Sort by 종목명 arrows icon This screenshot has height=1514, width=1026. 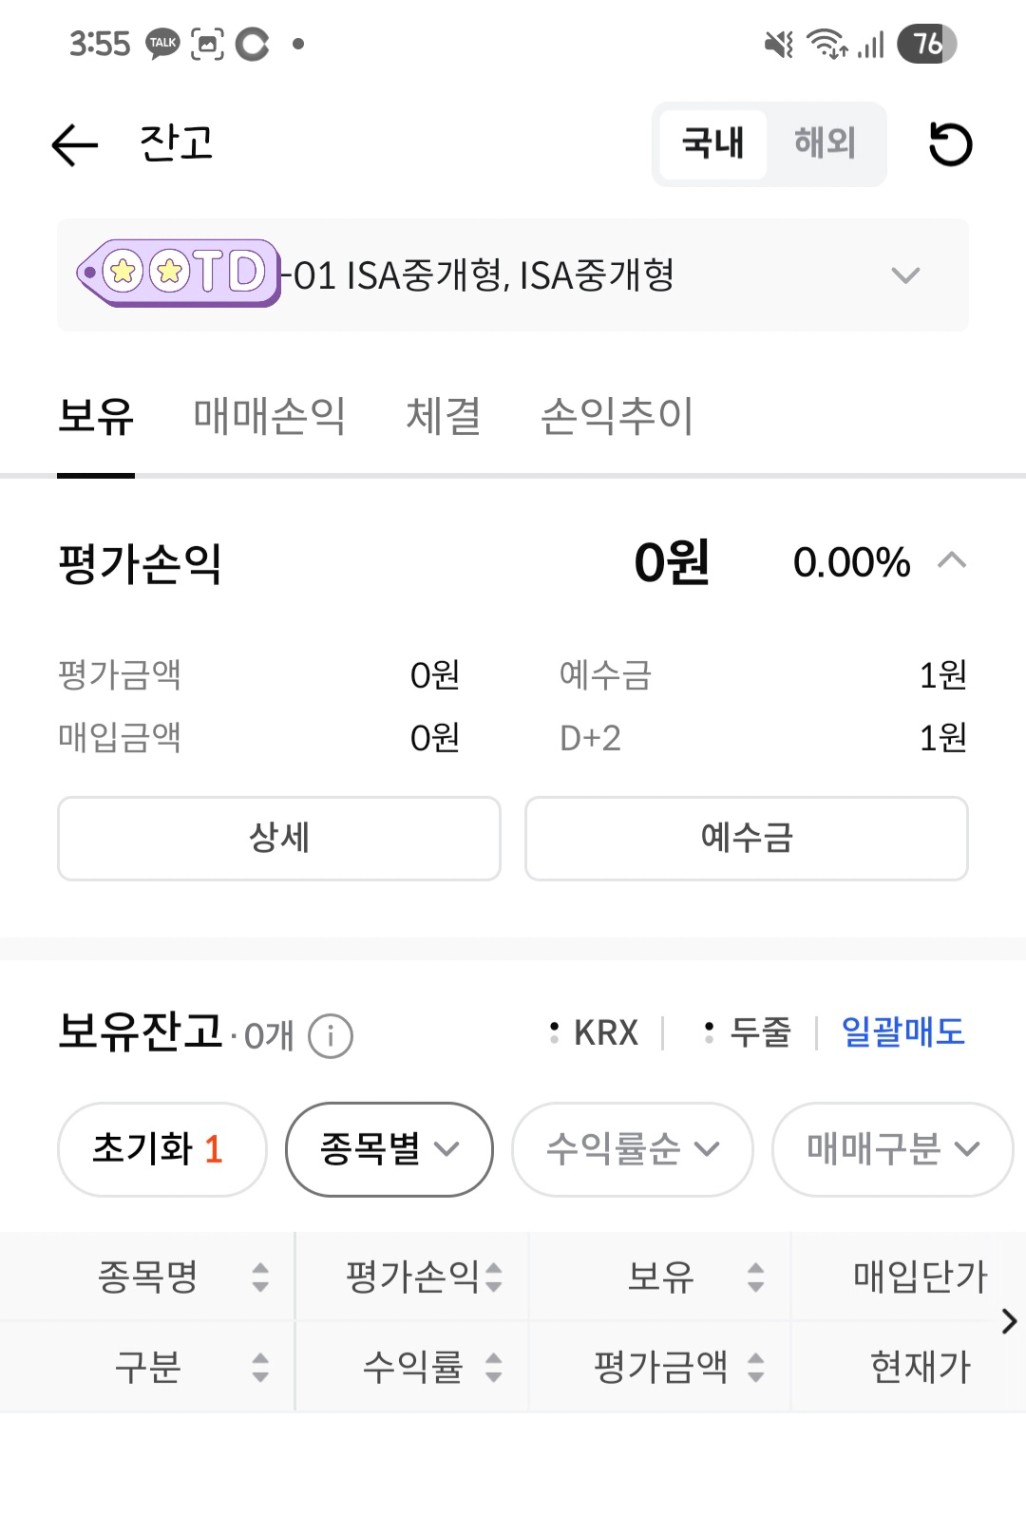point(260,1277)
